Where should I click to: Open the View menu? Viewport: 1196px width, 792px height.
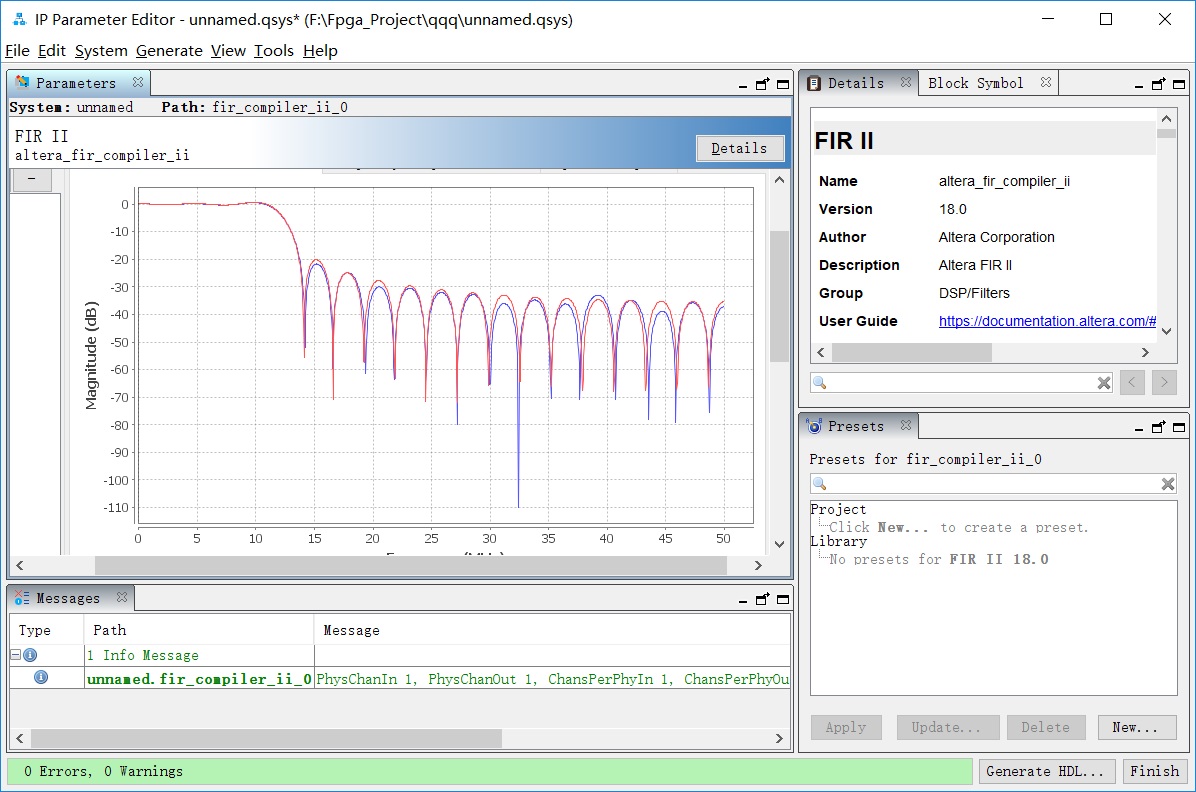pyautogui.click(x=228, y=50)
